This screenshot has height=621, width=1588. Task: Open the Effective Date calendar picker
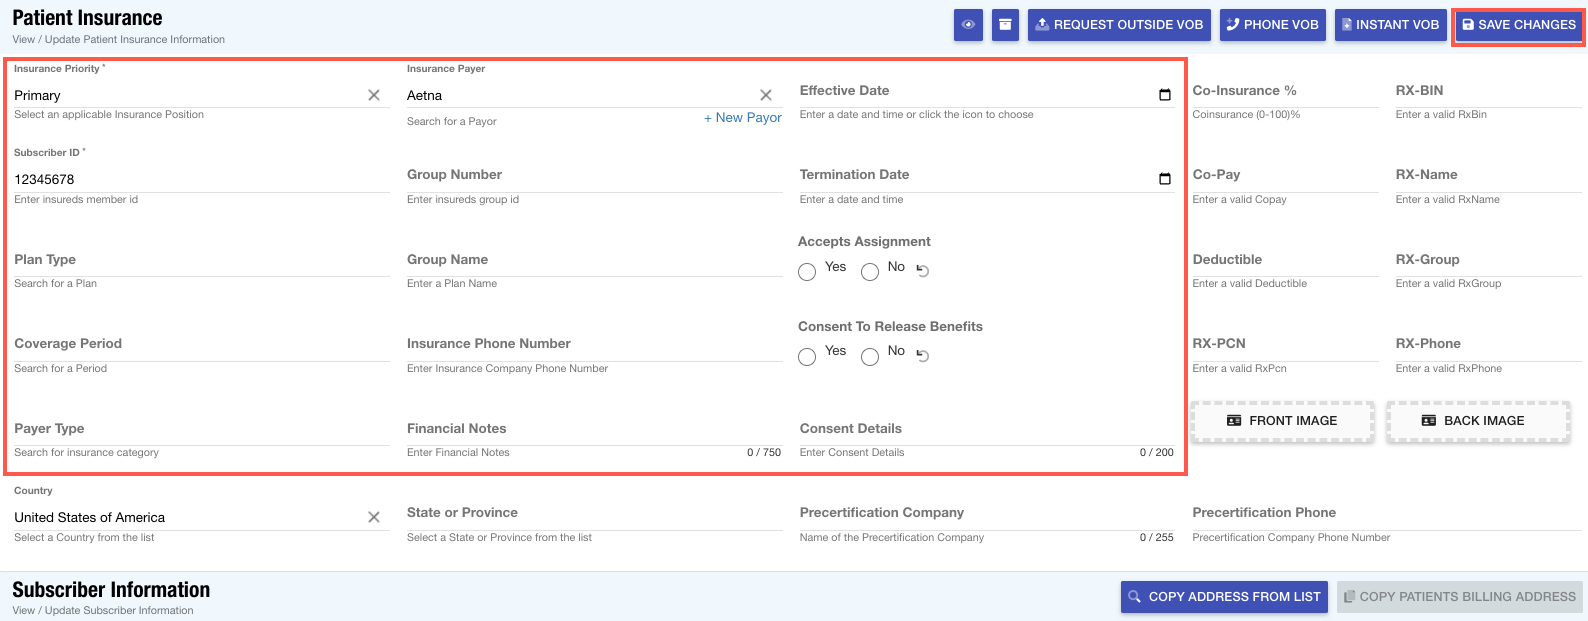pos(1164,95)
